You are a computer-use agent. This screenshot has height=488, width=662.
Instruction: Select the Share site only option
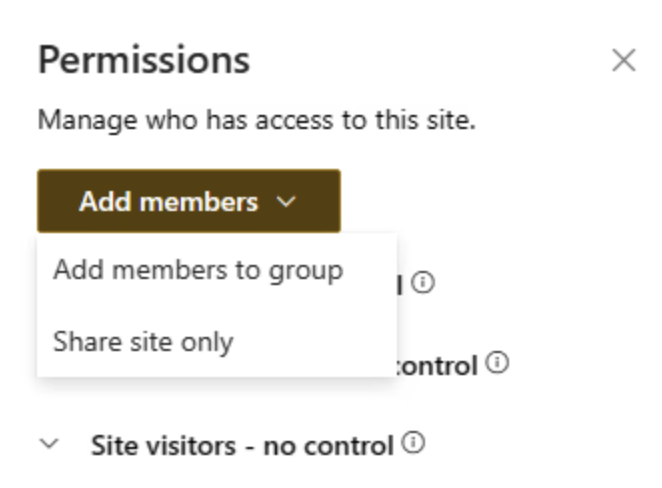[x=143, y=342]
